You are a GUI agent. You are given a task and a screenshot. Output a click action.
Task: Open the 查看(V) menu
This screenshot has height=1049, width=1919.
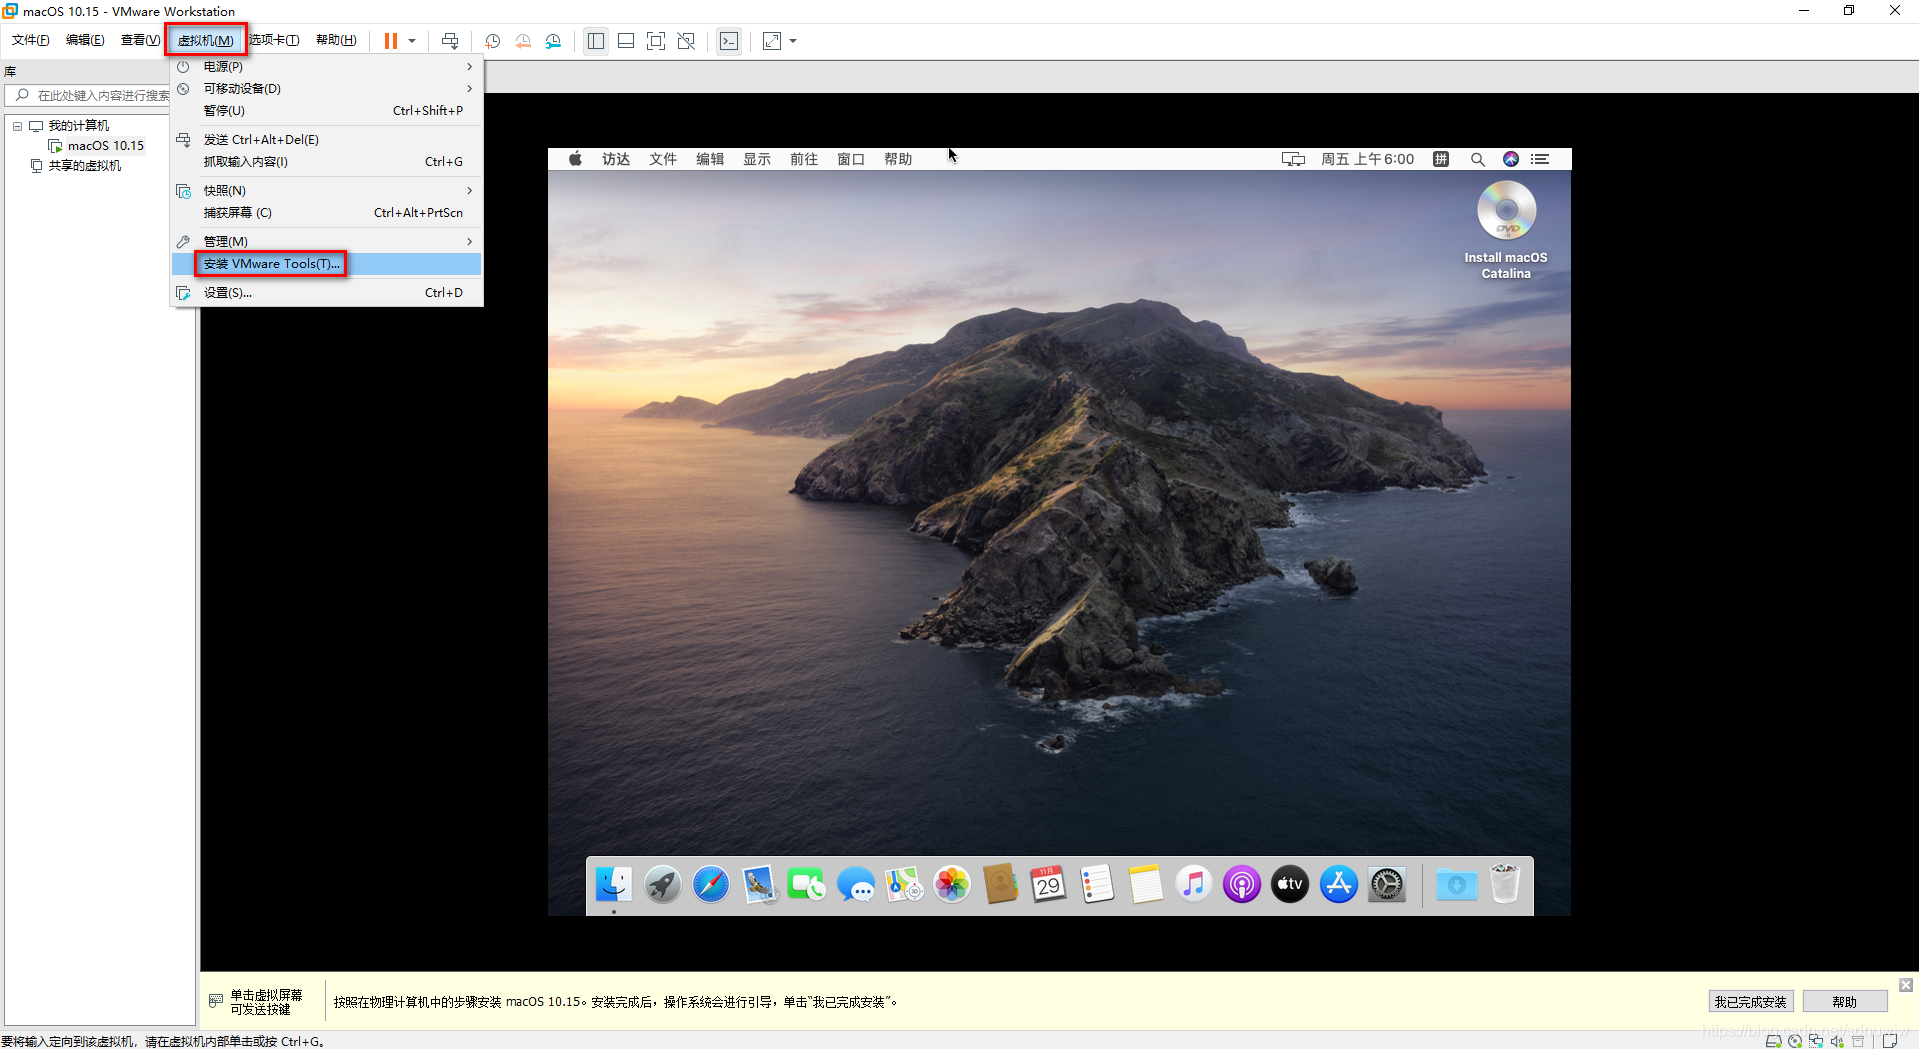(x=140, y=40)
